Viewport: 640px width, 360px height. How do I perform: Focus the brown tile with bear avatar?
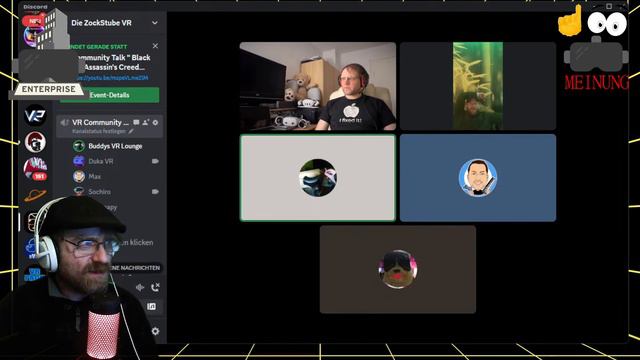(x=398, y=269)
